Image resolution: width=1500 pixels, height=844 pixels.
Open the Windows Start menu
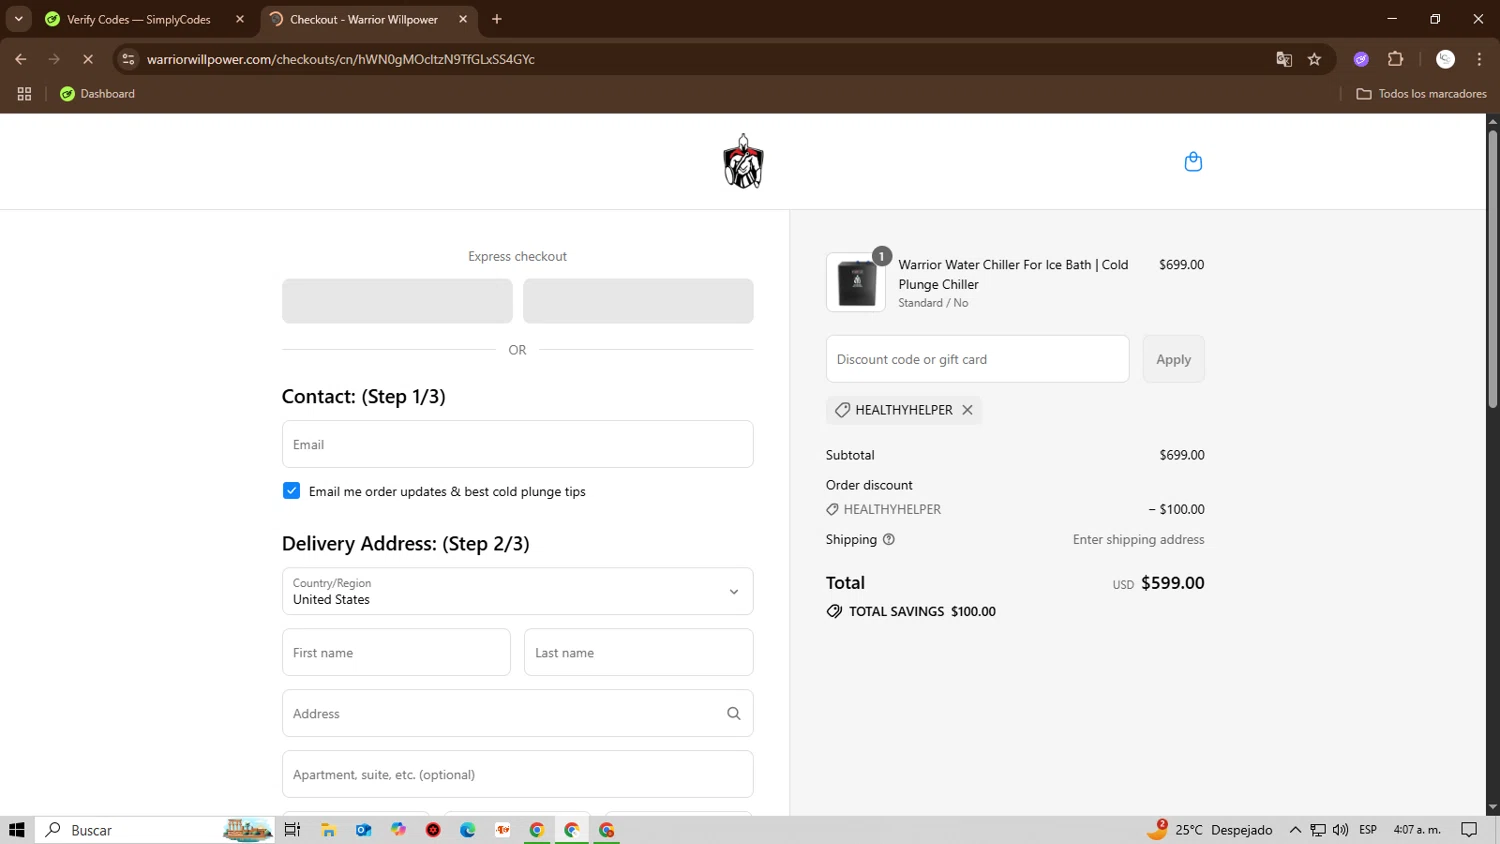[16, 830]
